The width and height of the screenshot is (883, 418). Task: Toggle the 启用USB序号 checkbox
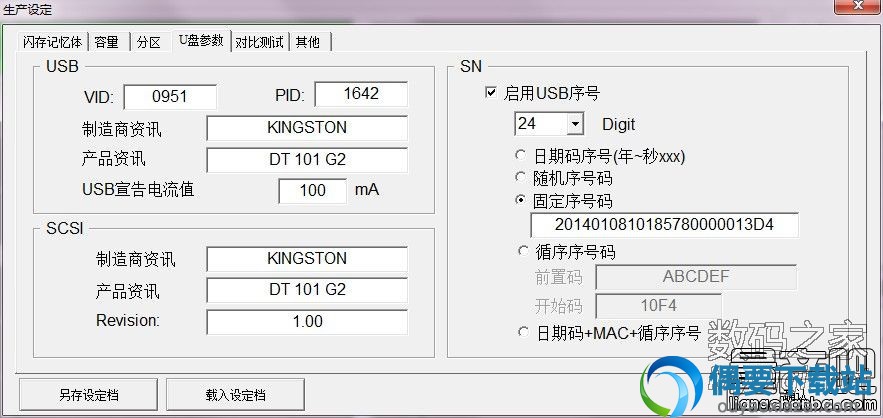pos(490,92)
